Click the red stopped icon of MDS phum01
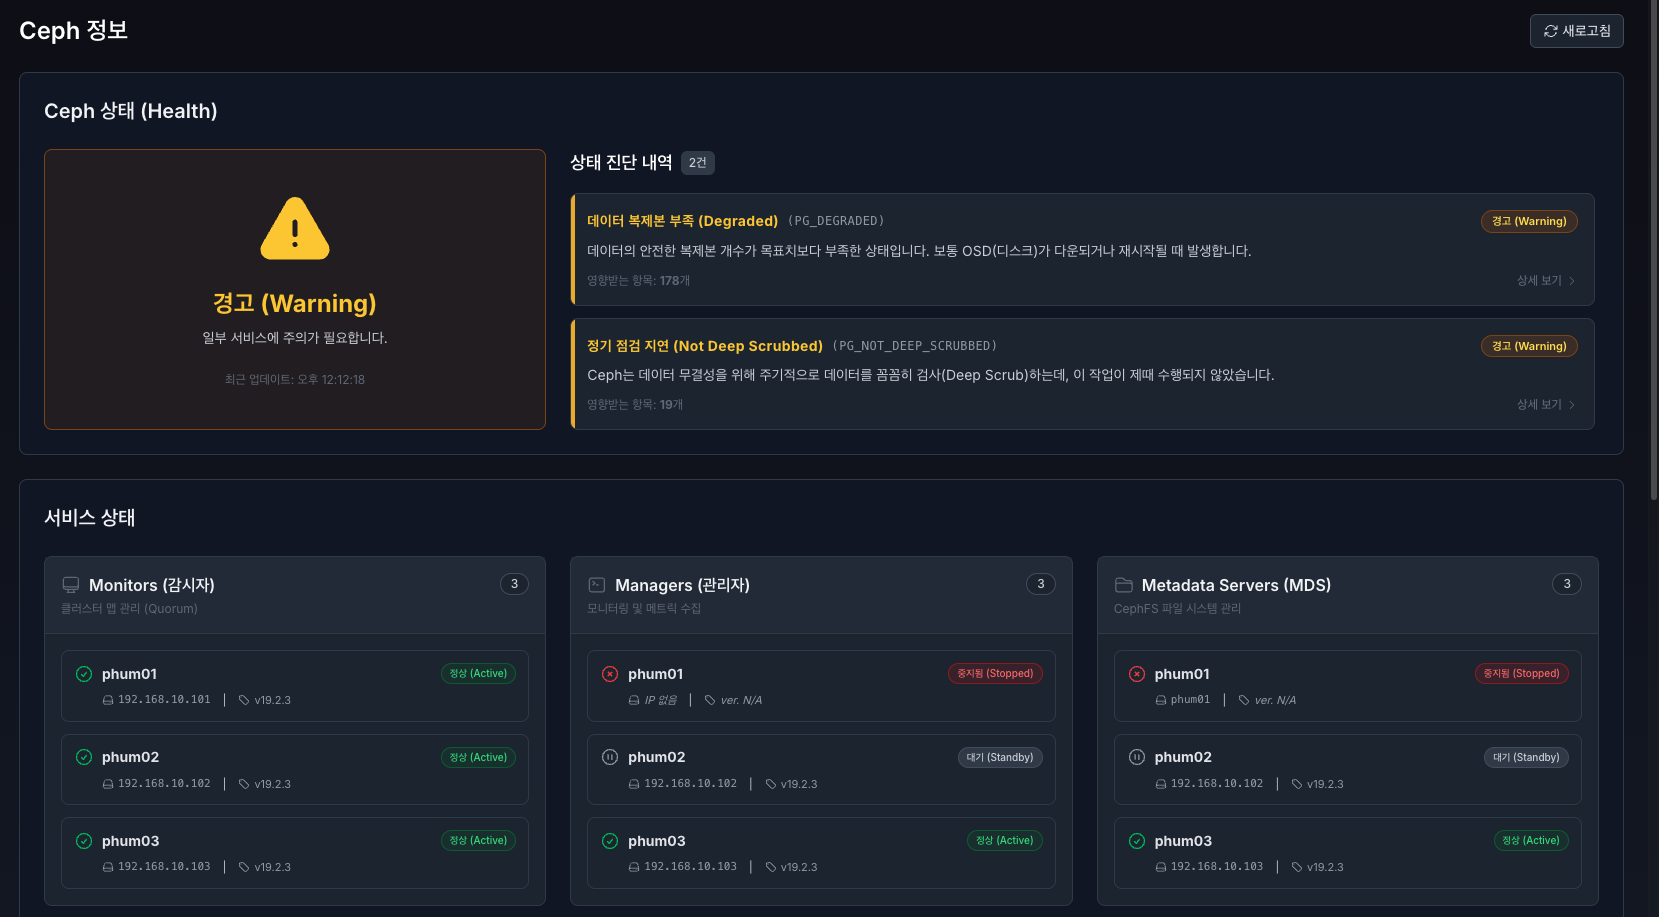The width and height of the screenshot is (1659, 917). point(1137,674)
